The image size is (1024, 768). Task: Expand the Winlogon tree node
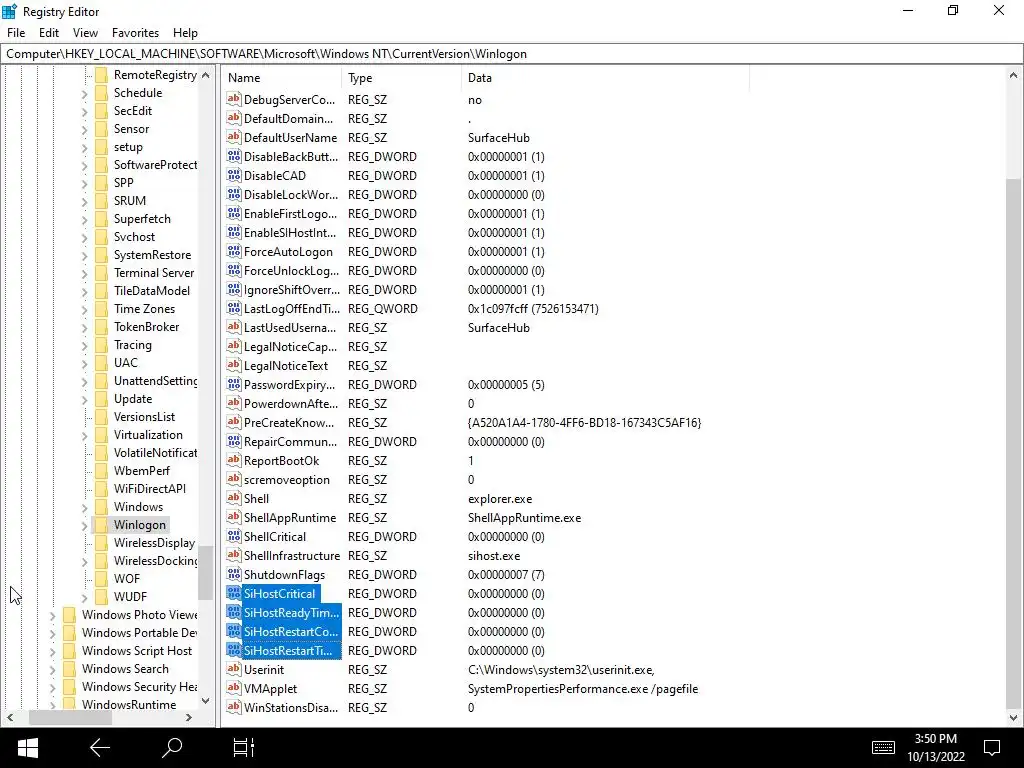[84, 525]
